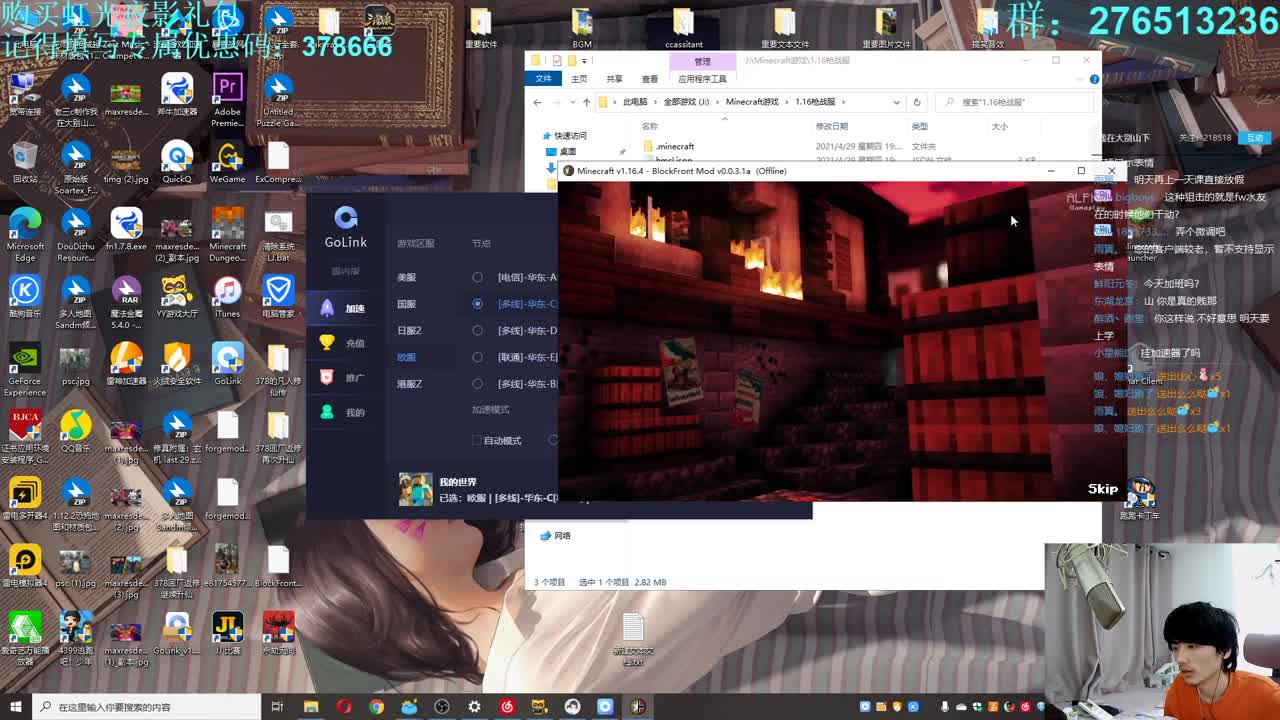Open GoLink desktop shortcut icon

pos(227,364)
